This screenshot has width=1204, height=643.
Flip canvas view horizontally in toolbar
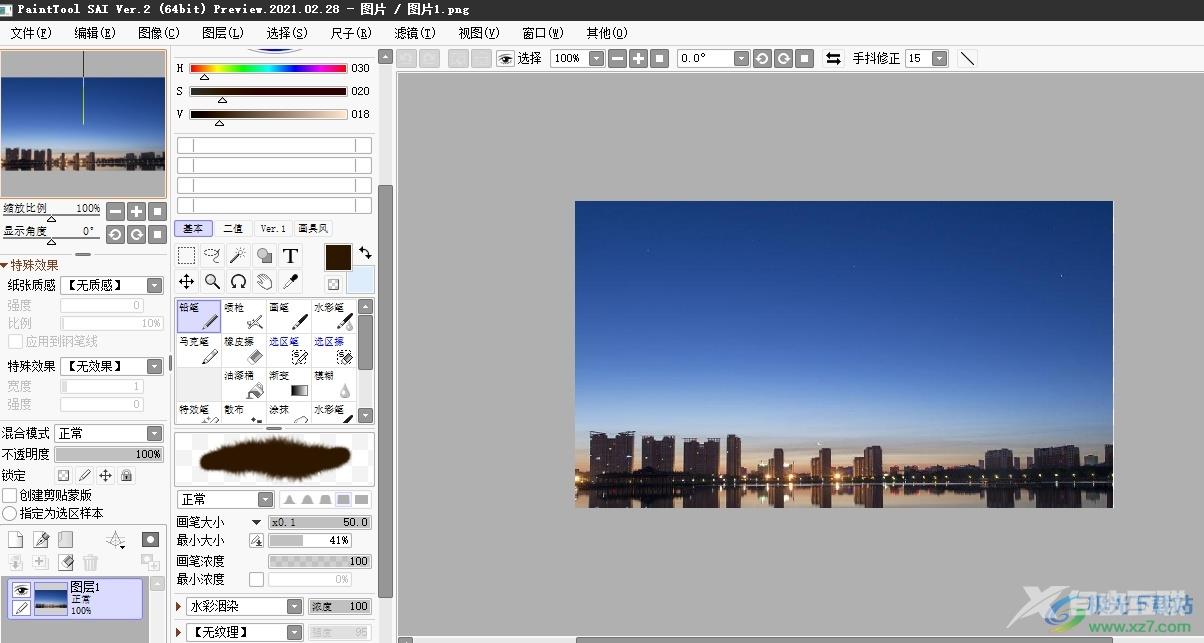(x=833, y=59)
